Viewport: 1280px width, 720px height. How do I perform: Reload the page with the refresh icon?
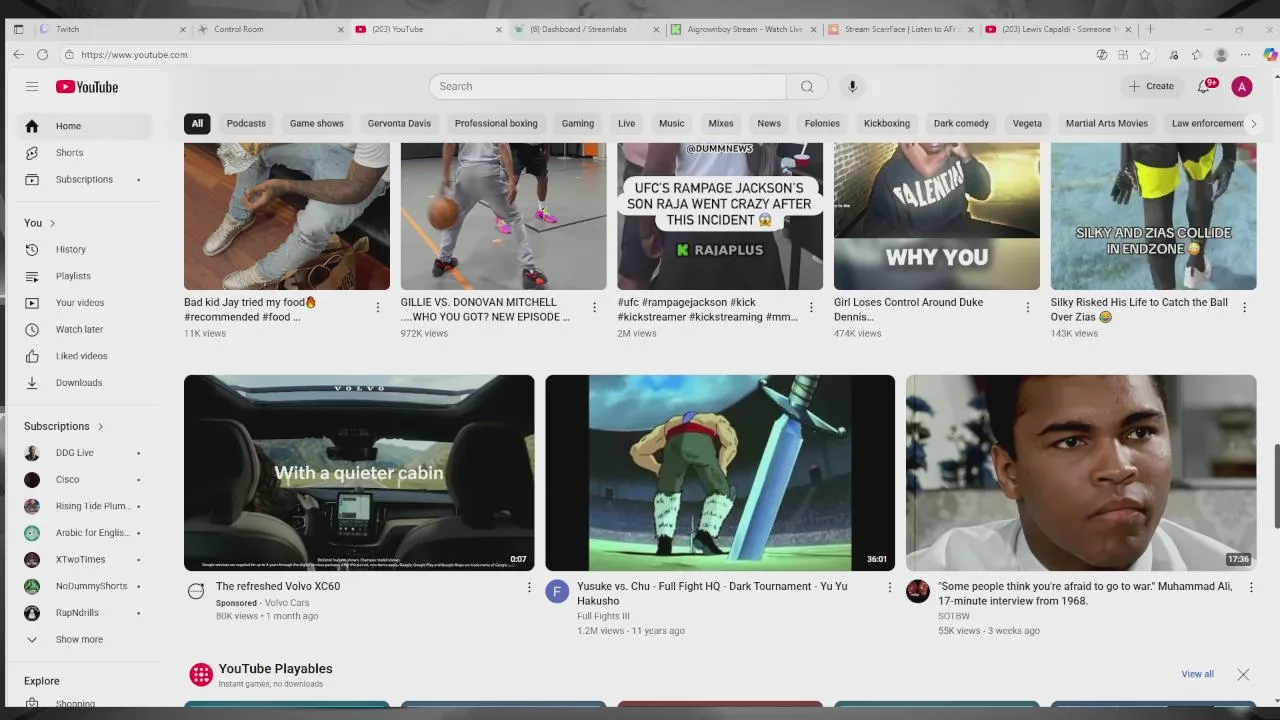pyautogui.click(x=42, y=55)
